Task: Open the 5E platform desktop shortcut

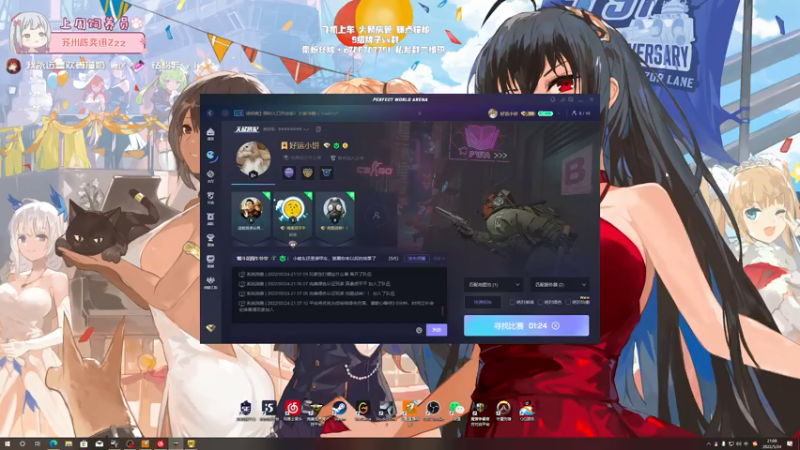Action: point(245,410)
